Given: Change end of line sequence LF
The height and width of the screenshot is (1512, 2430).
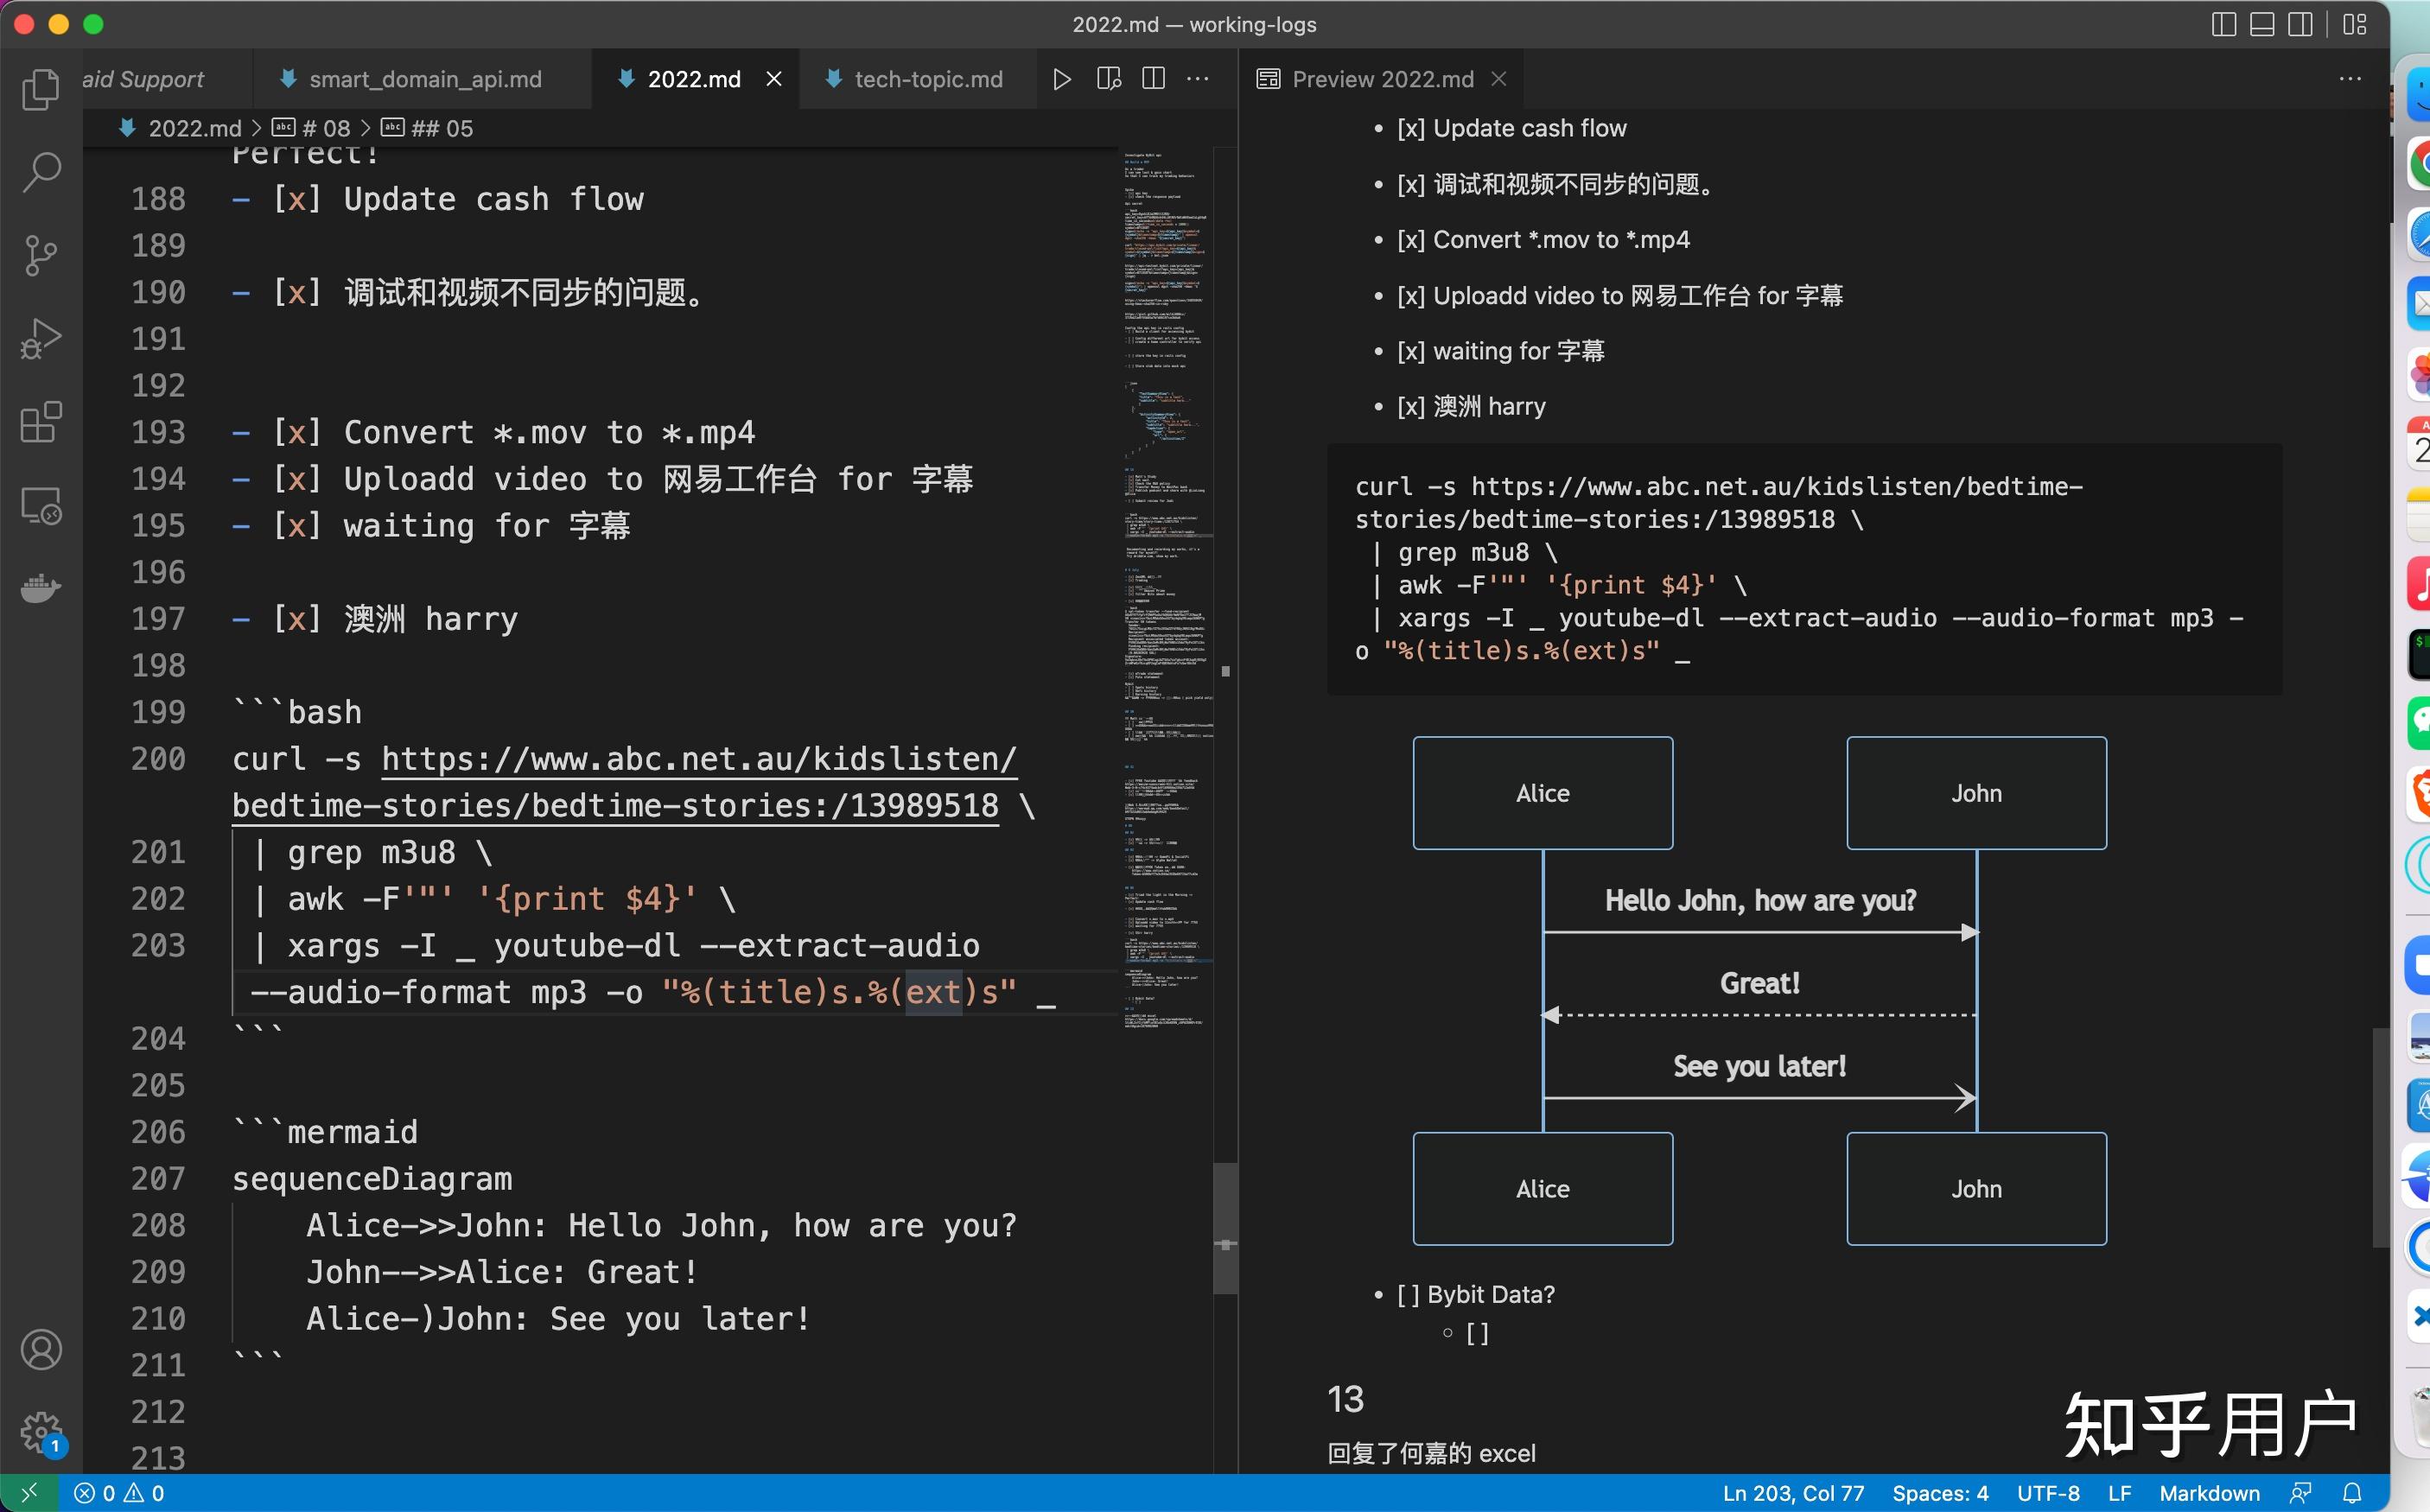Looking at the screenshot, I should (2119, 1493).
